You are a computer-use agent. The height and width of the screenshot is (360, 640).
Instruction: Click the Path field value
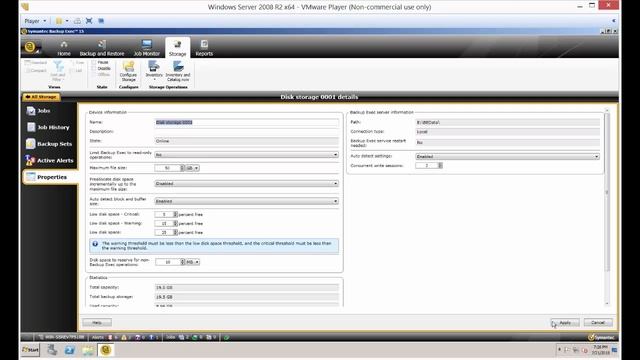pos(507,122)
